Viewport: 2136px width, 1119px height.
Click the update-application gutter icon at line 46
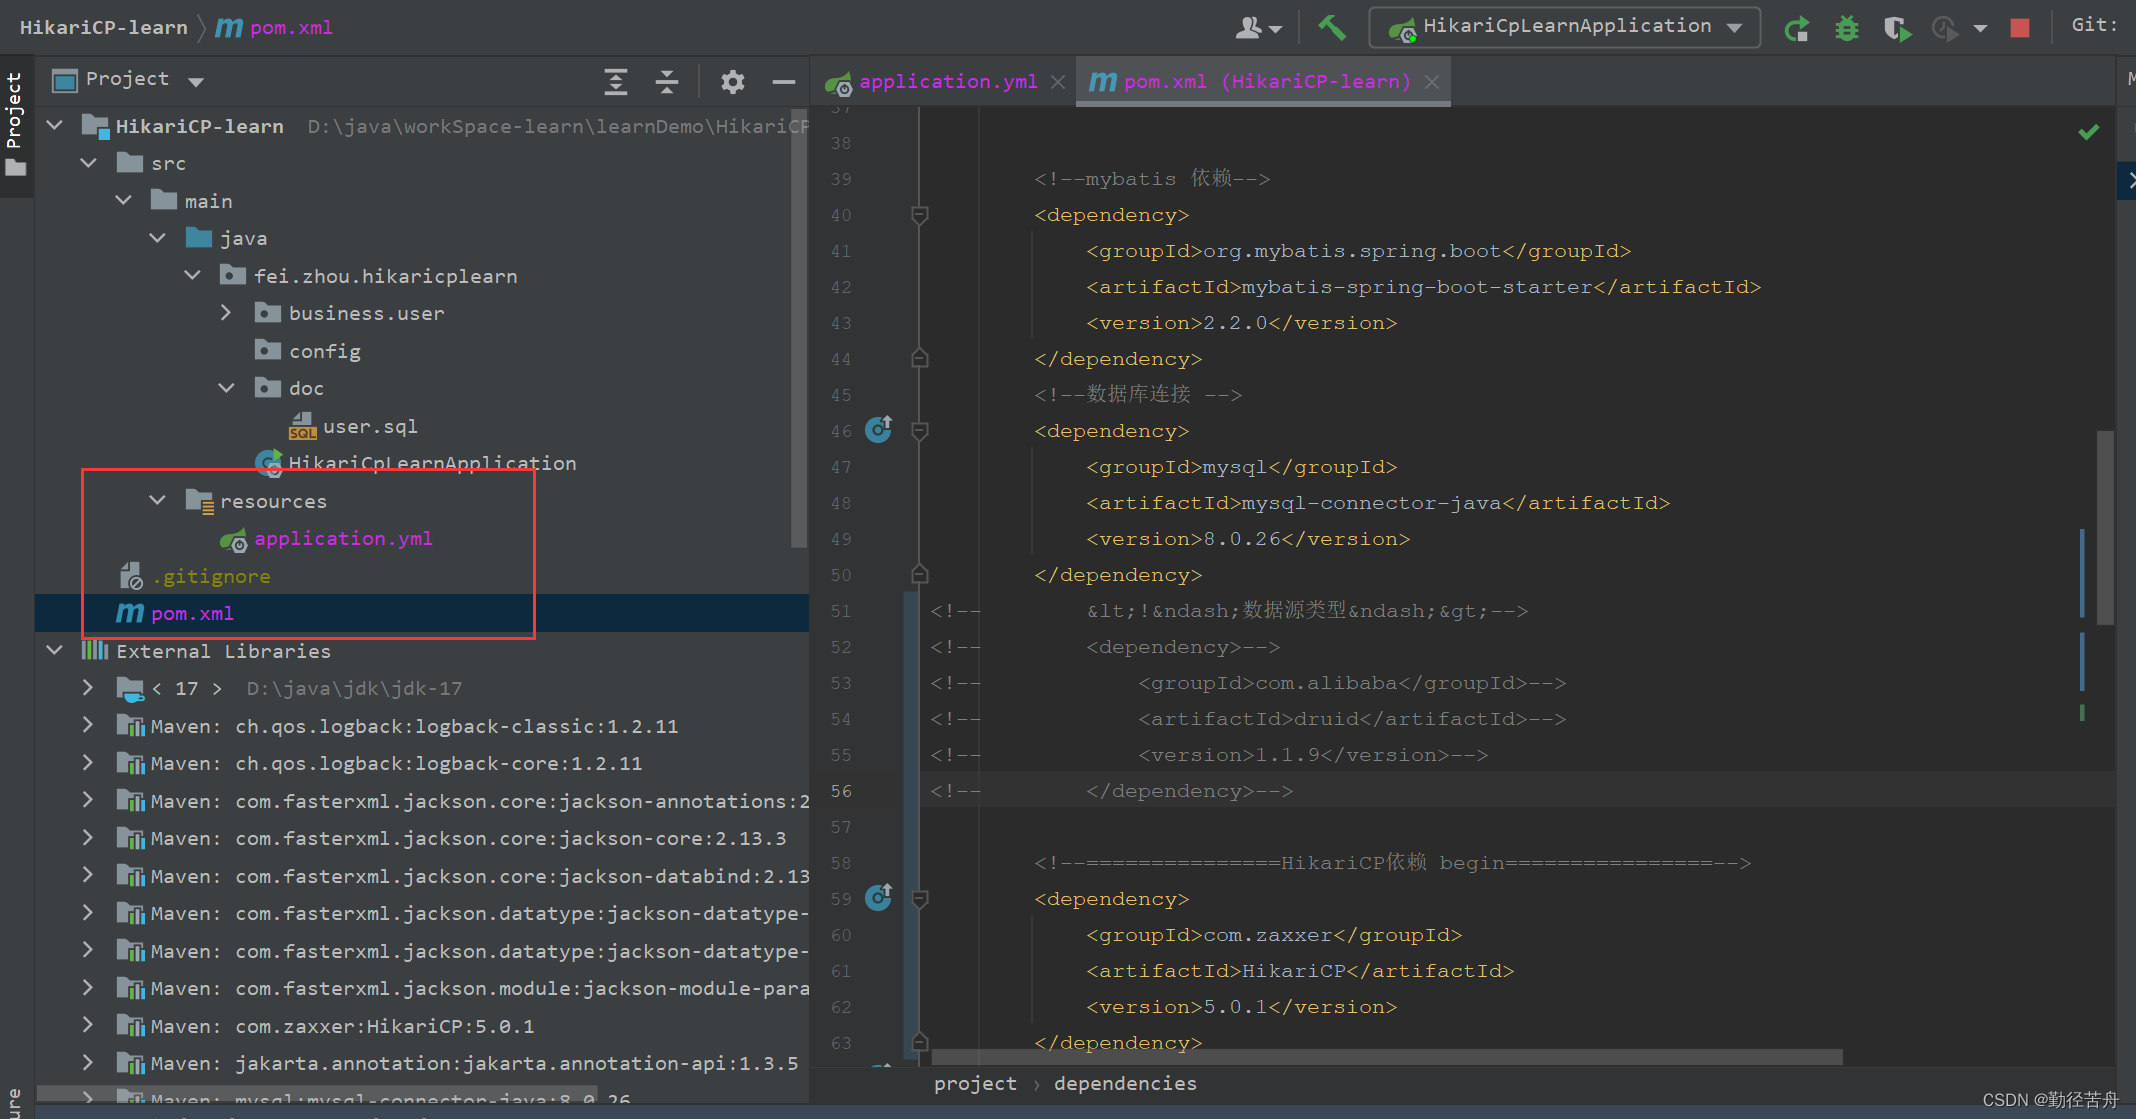(878, 430)
